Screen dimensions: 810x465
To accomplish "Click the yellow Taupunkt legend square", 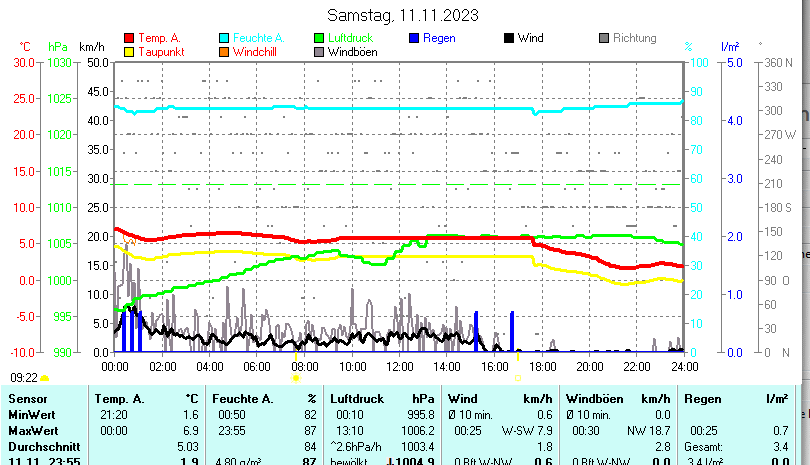I will click(128, 52).
